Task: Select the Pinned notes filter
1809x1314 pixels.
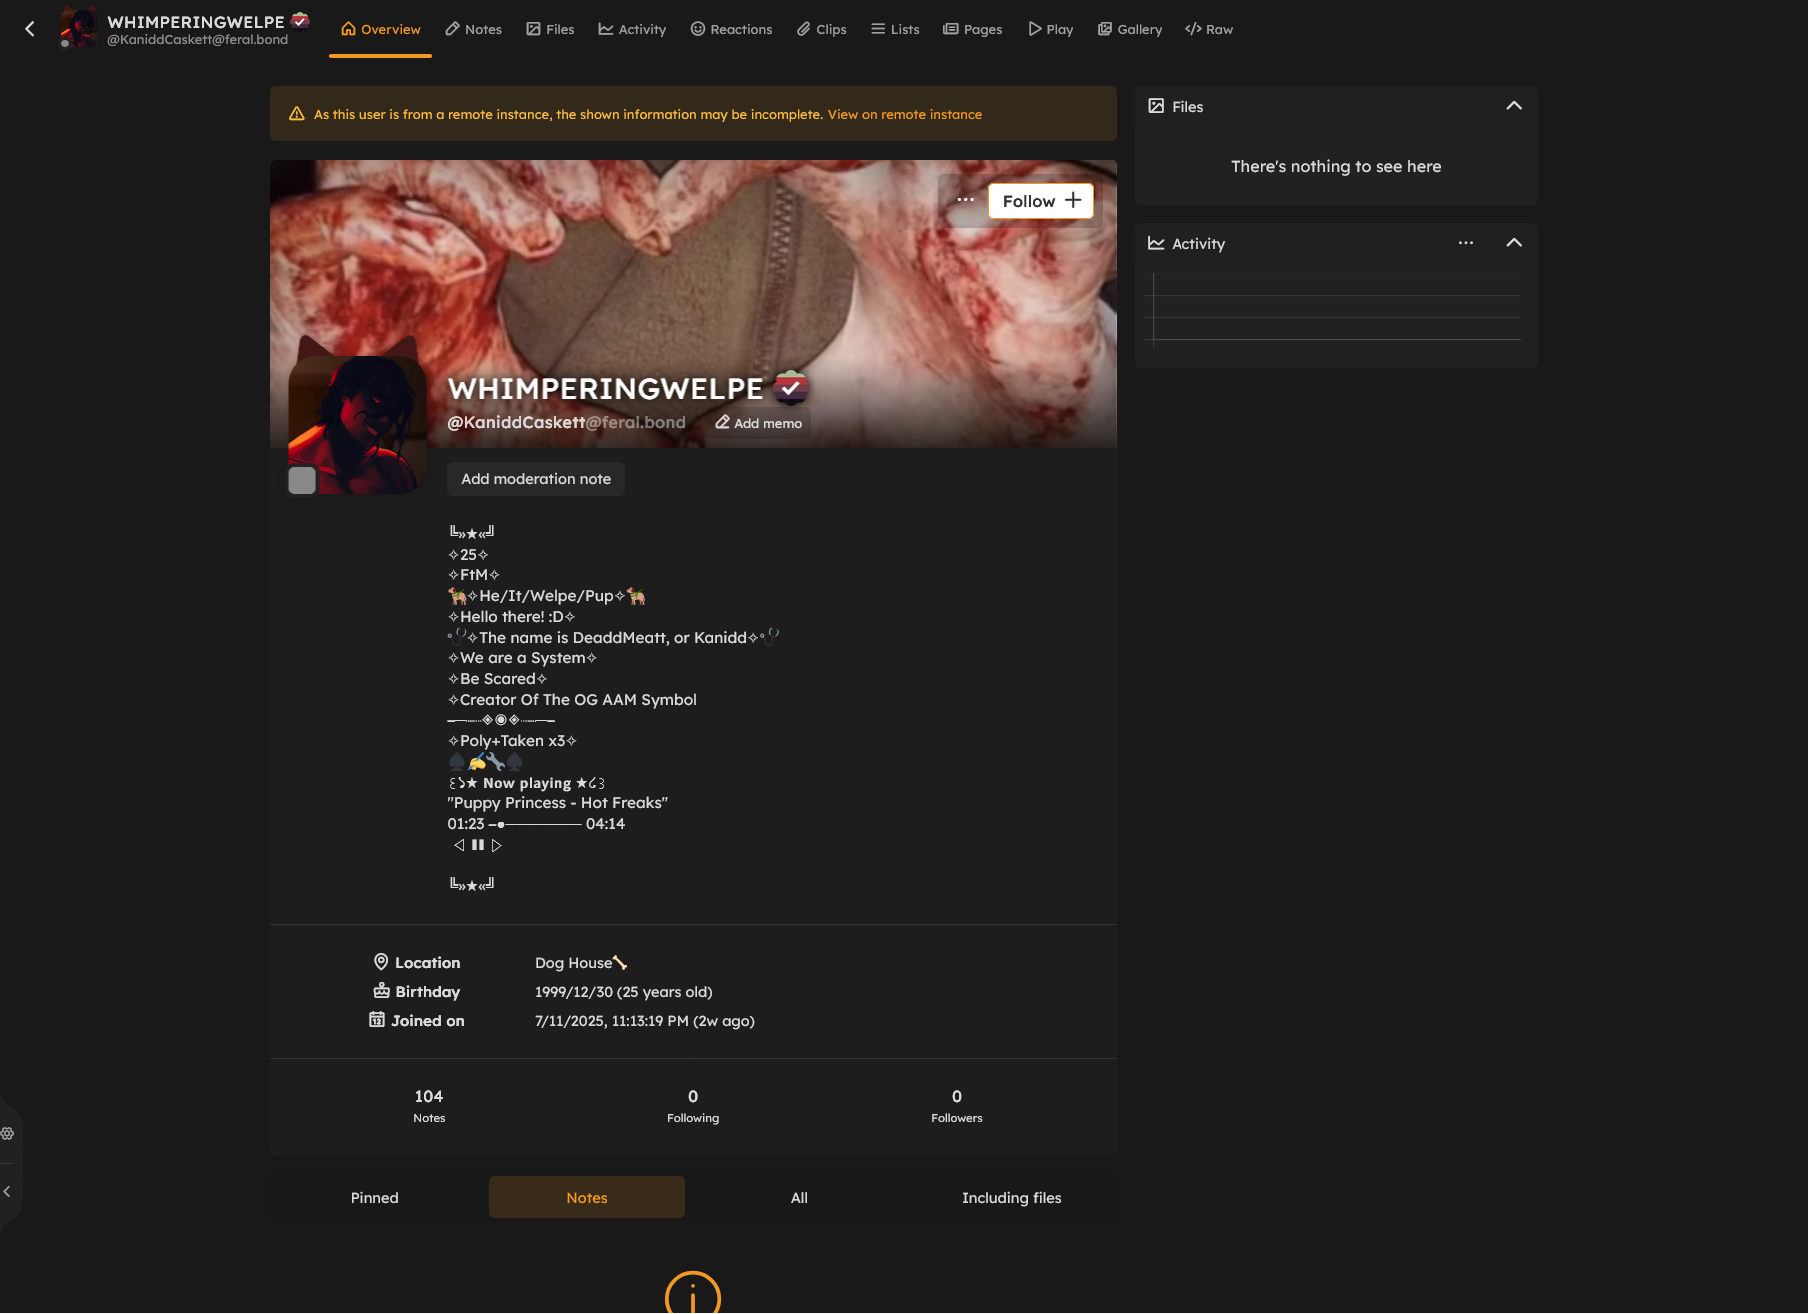Action: (x=374, y=1197)
